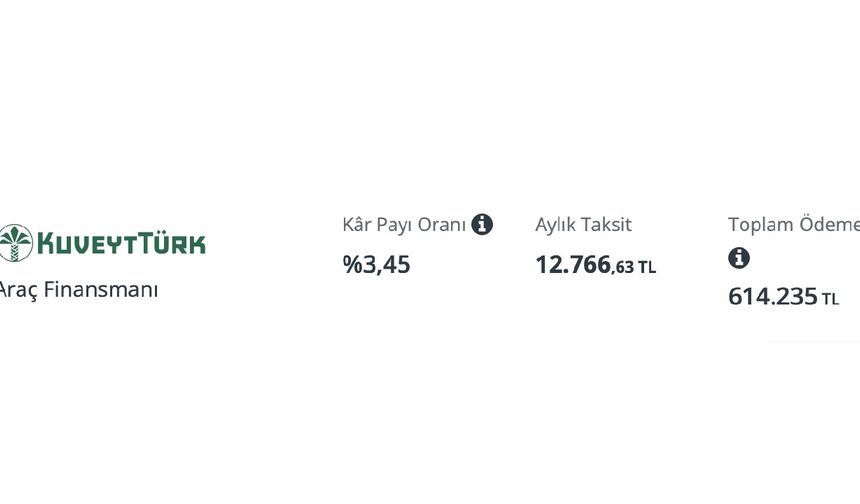
Task: Click the Kuveyt Türk palm tree emblem
Action: pos(15,243)
